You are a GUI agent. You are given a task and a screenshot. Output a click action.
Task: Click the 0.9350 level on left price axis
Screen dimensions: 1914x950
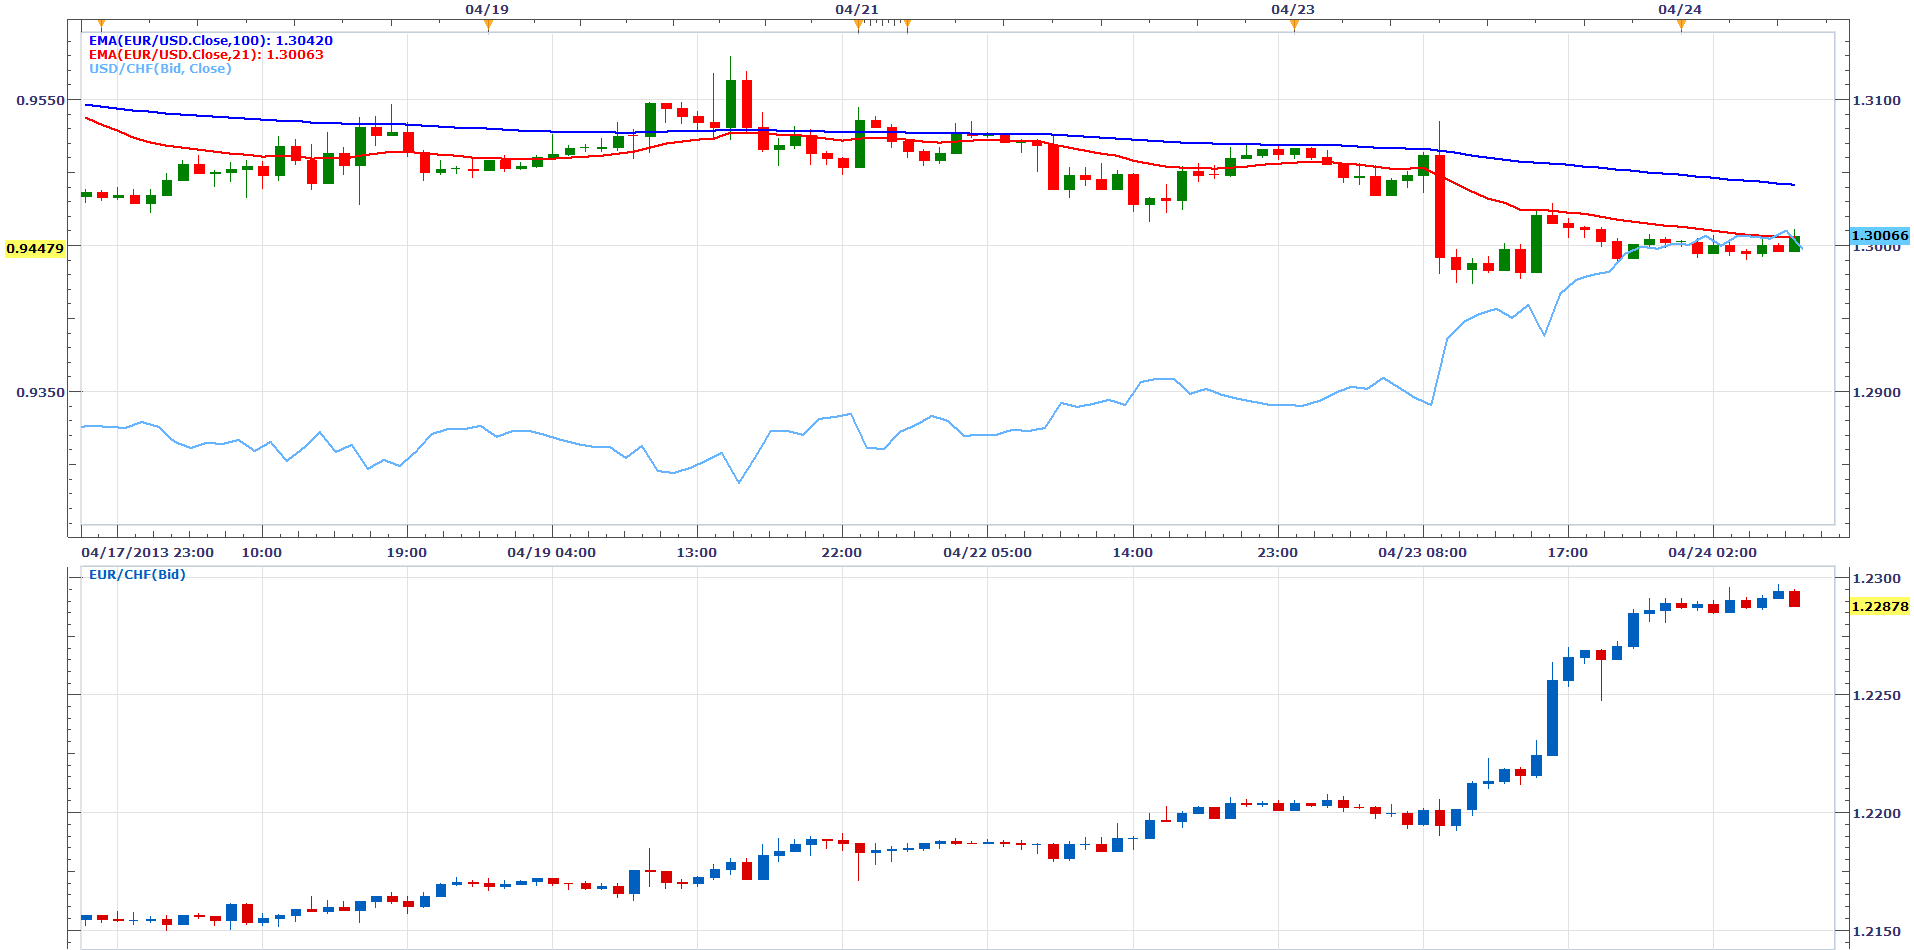[41, 393]
